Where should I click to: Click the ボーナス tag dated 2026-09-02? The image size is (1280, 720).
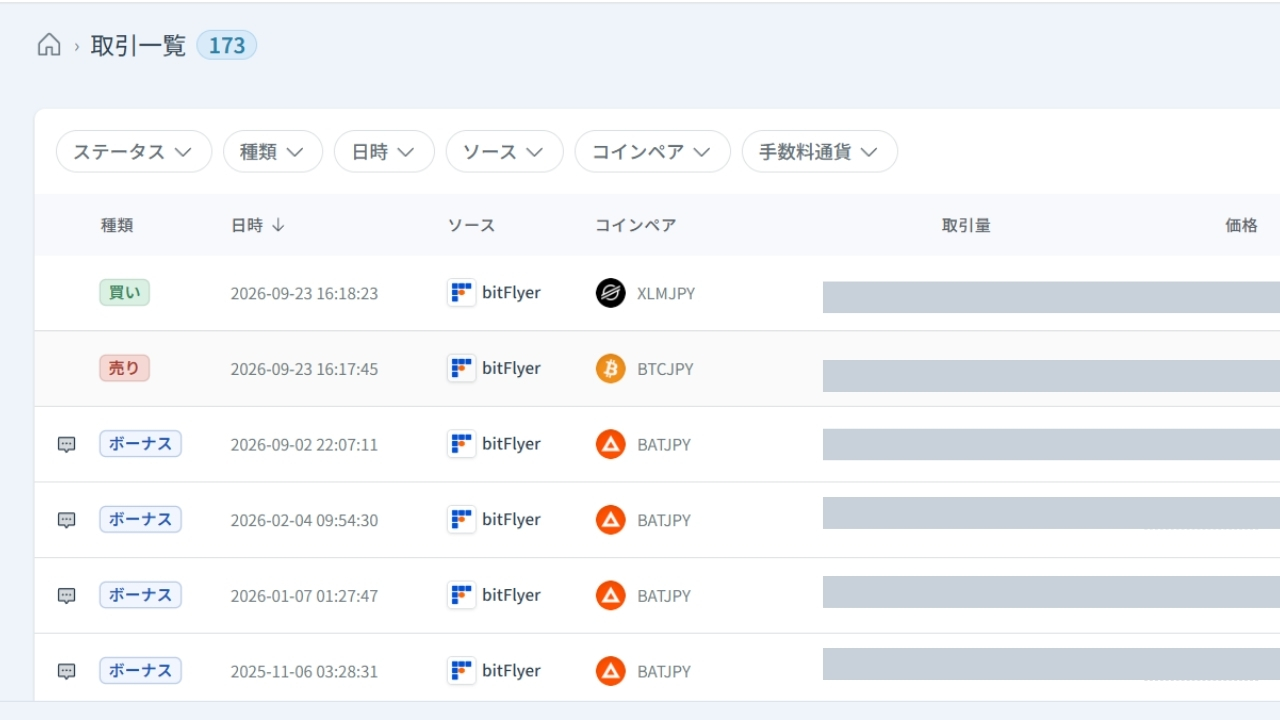pos(140,444)
